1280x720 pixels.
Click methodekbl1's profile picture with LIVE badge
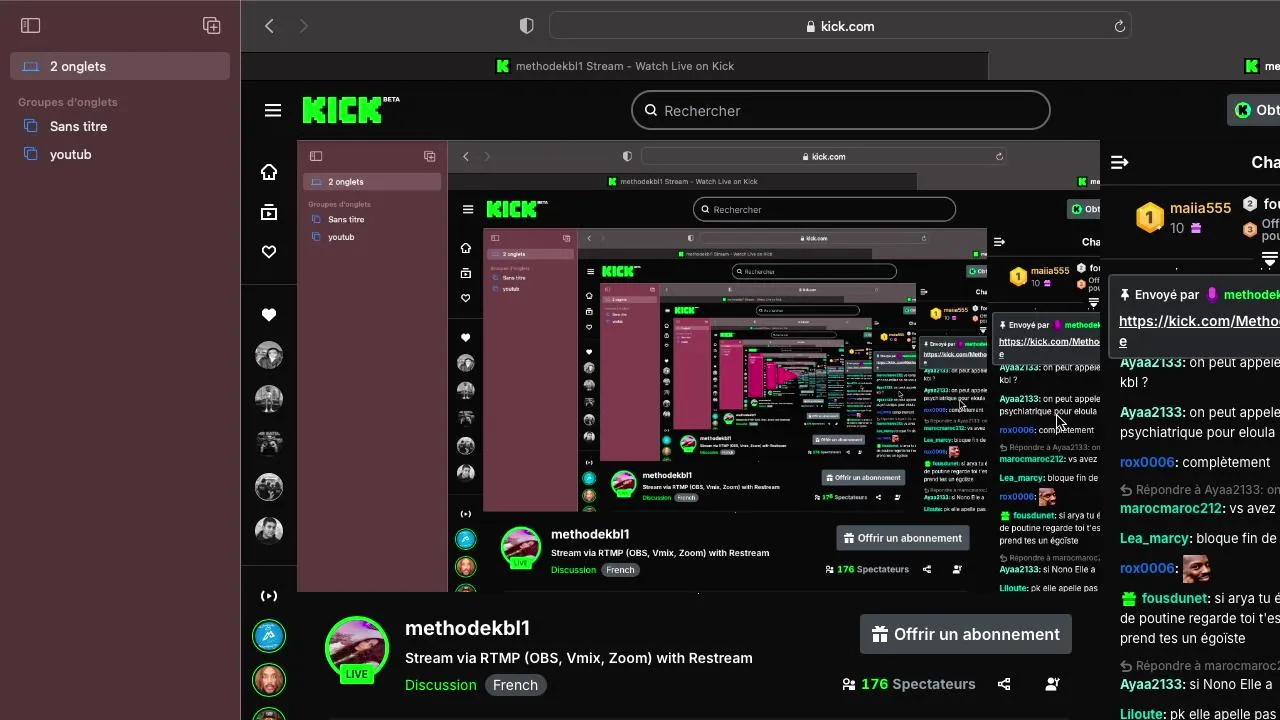coord(357,649)
